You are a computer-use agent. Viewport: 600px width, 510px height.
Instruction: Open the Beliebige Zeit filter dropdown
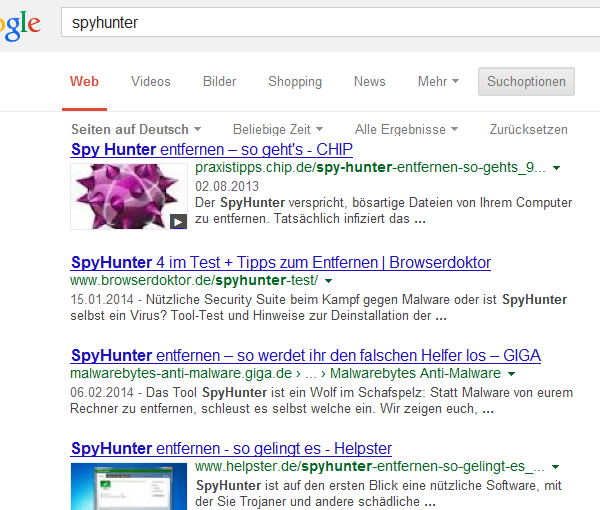click(x=278, y=129)
